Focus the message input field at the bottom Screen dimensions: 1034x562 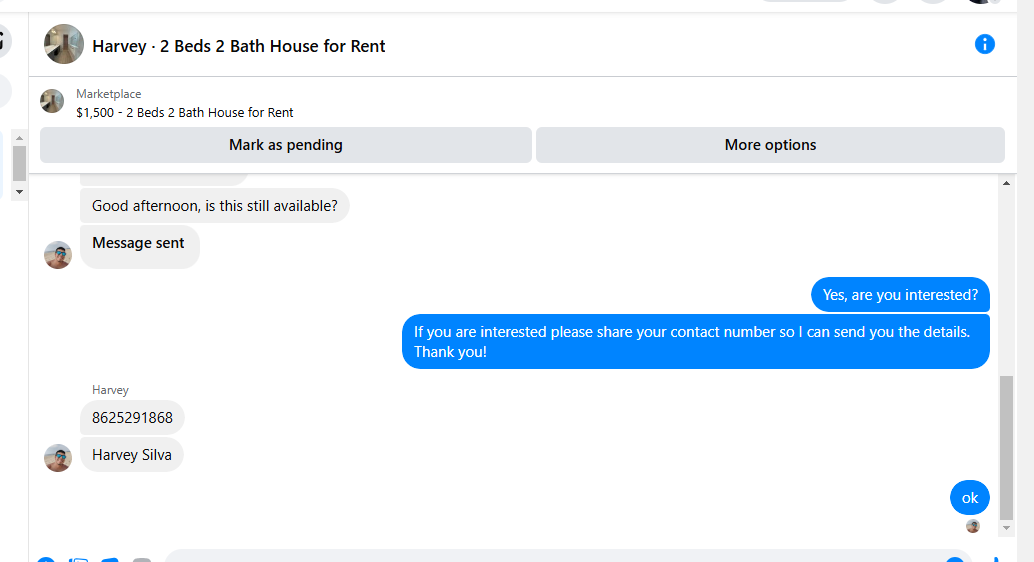pos(550,556)
